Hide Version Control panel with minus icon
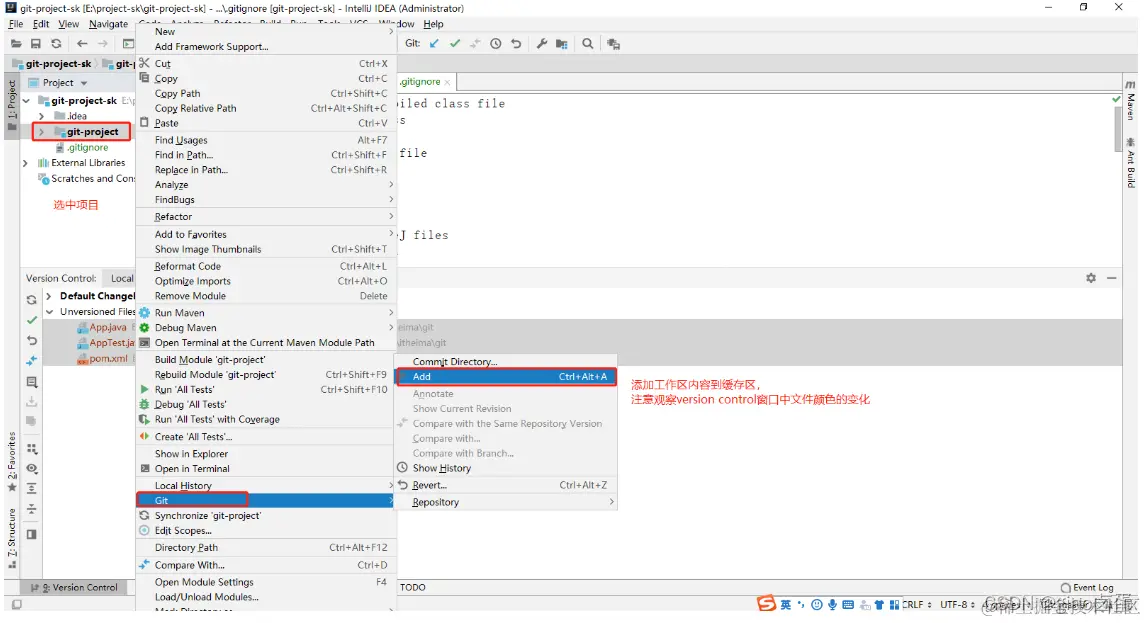This screenshot has height=623, width=1147. pyautogui.click(x=1111, y=278)
